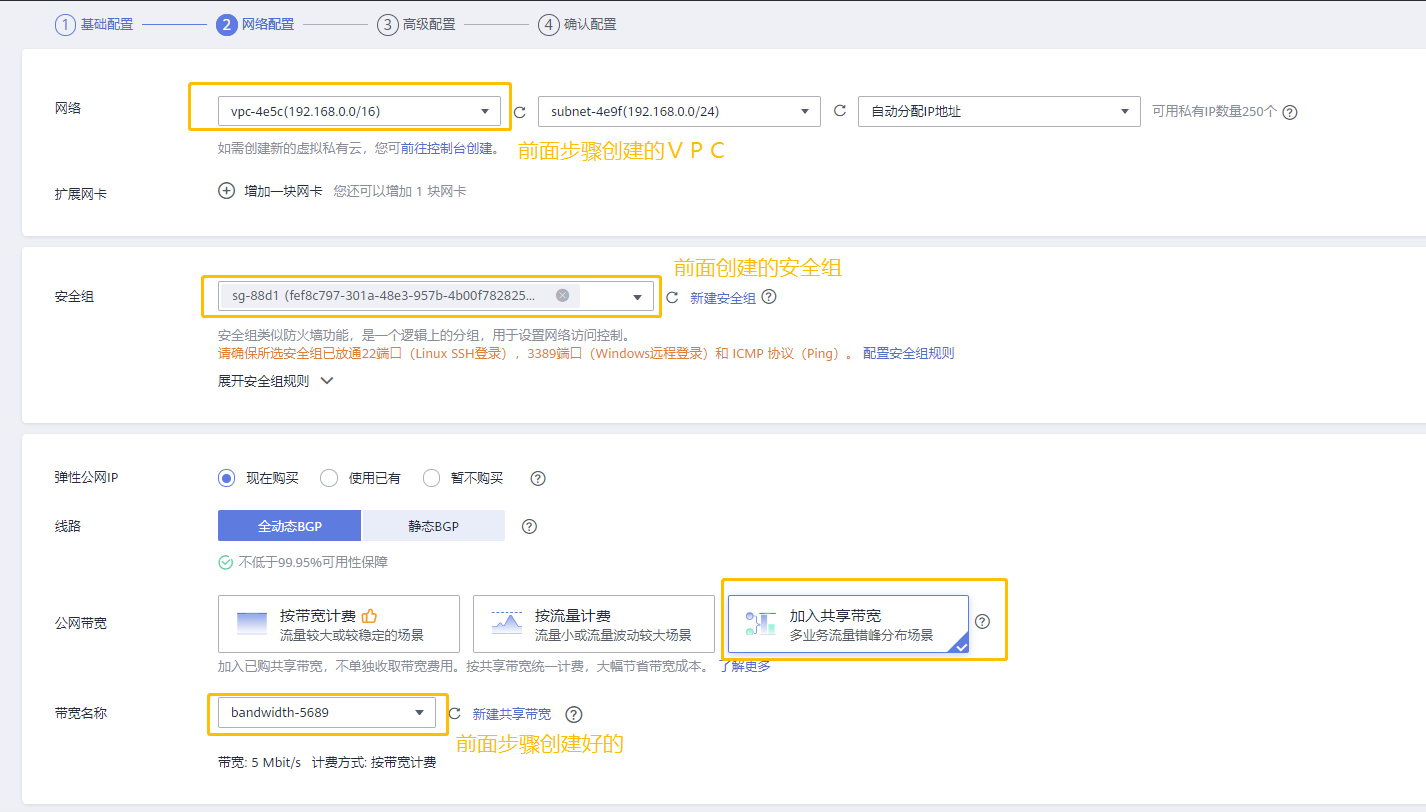Go to step 4 确认配置
Image resolution: width=1426 pixels, height=812 pixels.
pos(577,24)
